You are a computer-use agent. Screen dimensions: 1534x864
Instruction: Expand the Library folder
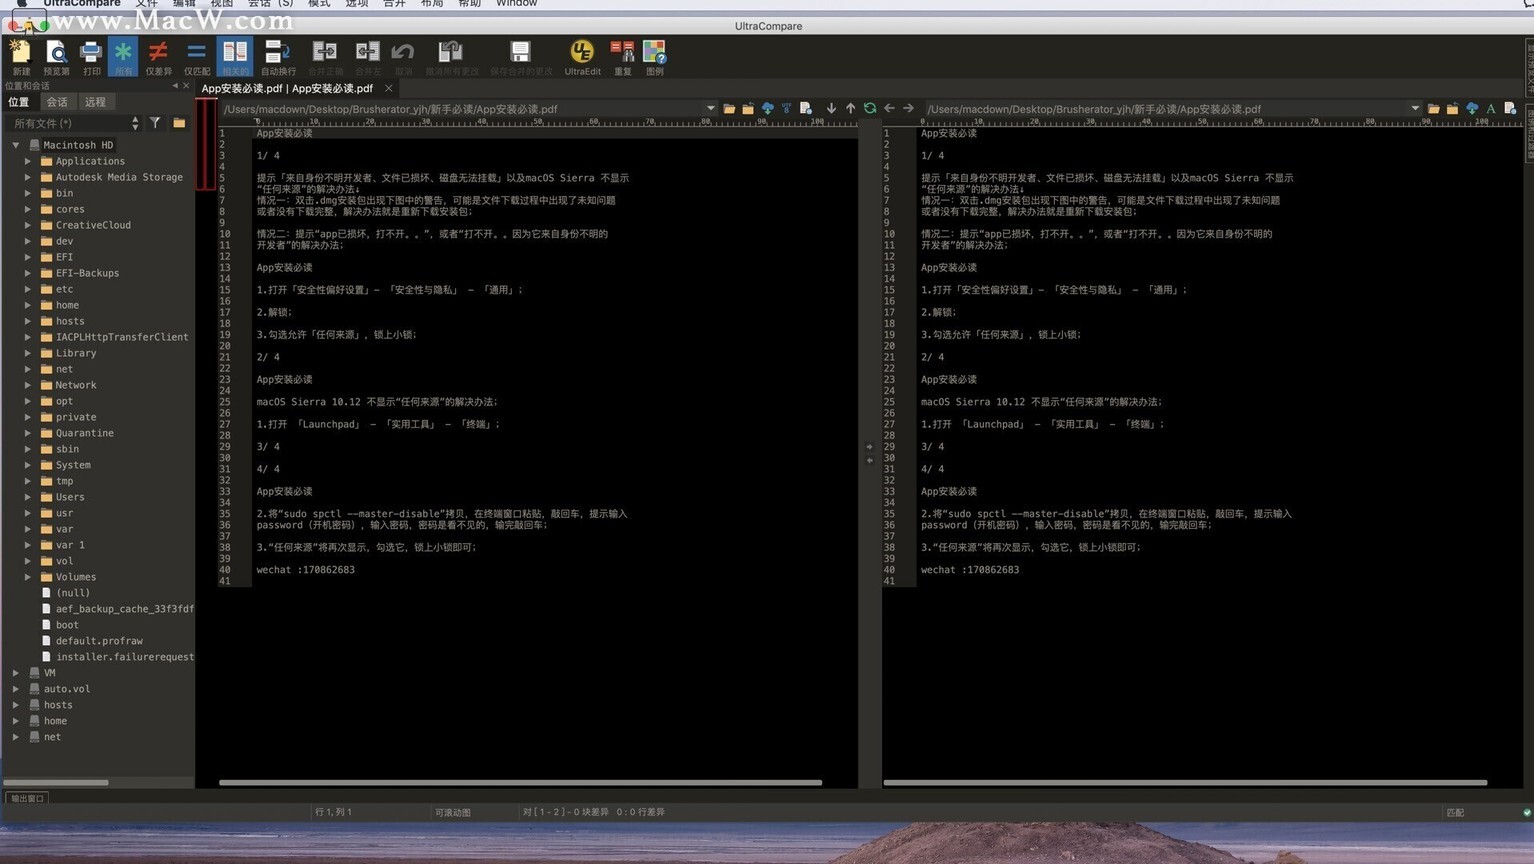coord(28,353)
